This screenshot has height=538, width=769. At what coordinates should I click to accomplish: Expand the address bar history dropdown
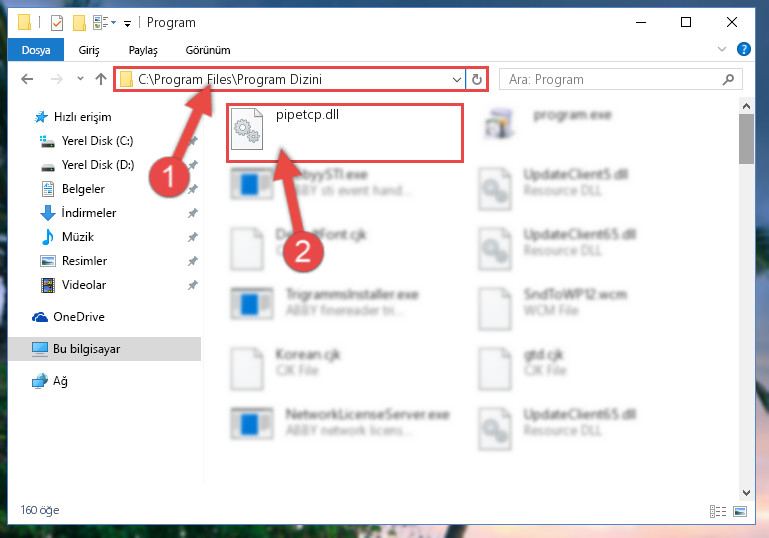click(x=457, y=79)
